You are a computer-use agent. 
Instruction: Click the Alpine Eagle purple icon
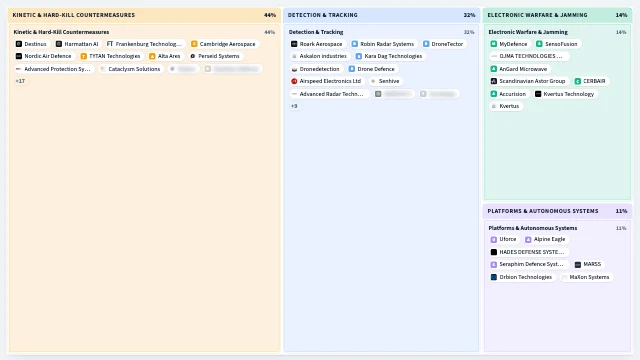[x=528, y=240]
